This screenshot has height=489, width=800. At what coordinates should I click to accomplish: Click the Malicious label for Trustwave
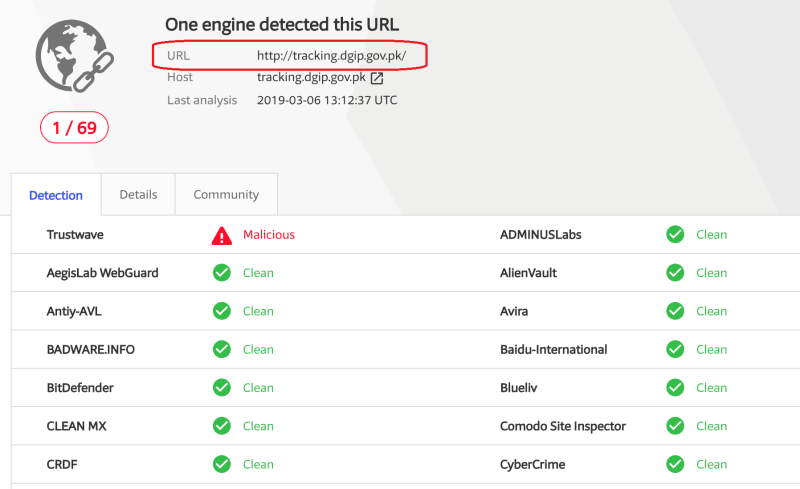[269, 235]
